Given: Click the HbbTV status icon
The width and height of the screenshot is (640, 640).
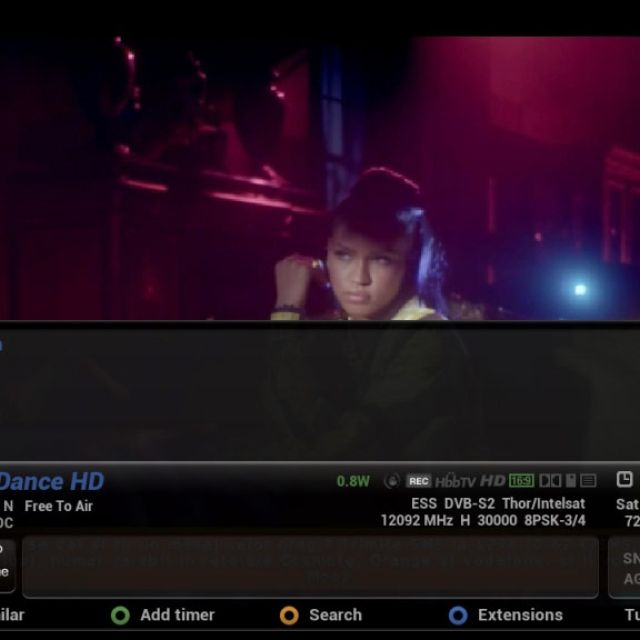Looking at the screenshot, I should 455,481.
